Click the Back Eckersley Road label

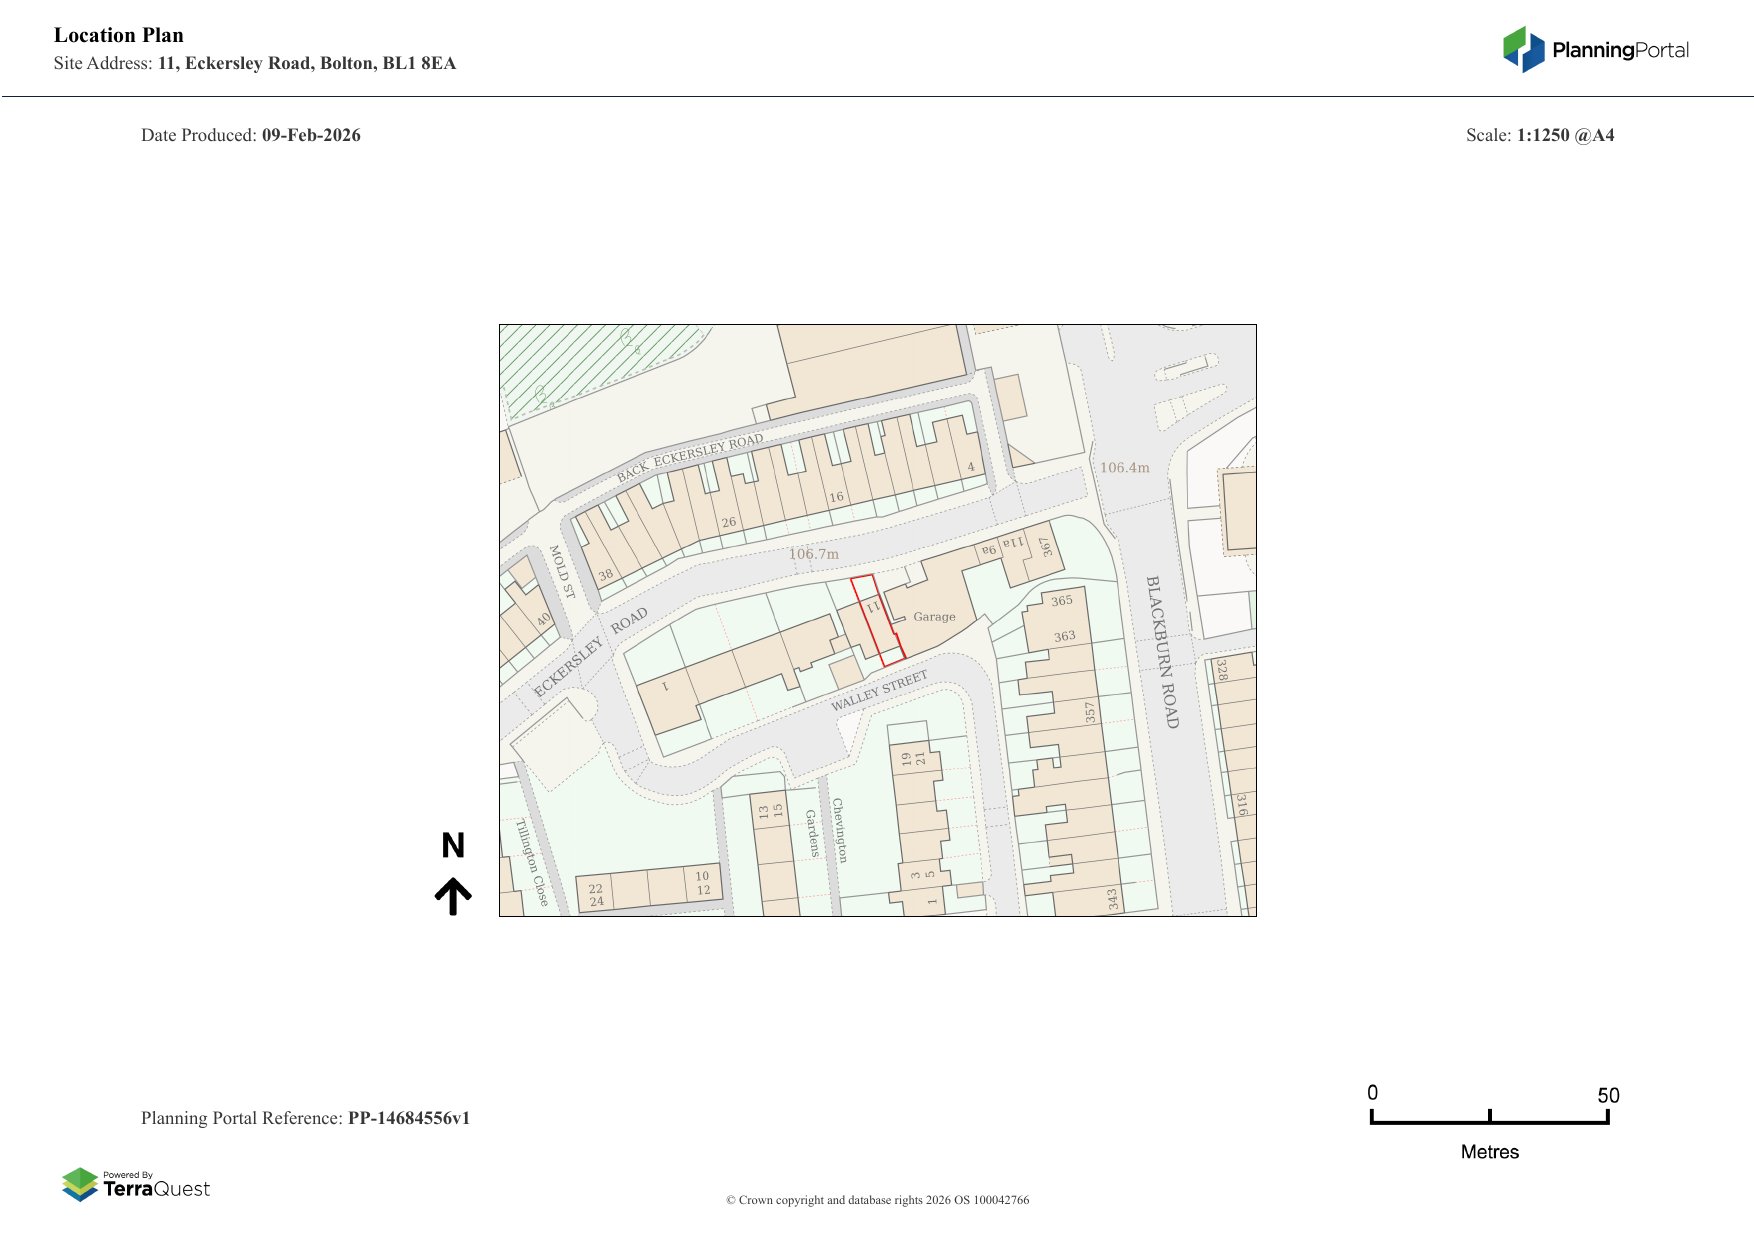[x=690, y=457]
